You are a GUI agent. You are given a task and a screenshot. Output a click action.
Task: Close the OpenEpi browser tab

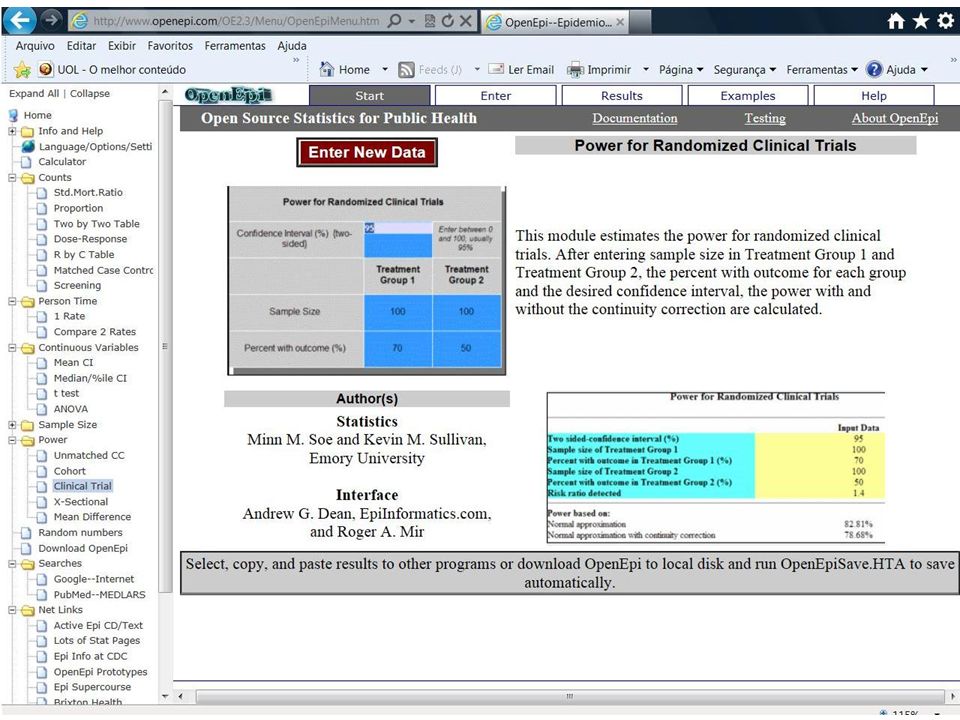pos(620,22)
